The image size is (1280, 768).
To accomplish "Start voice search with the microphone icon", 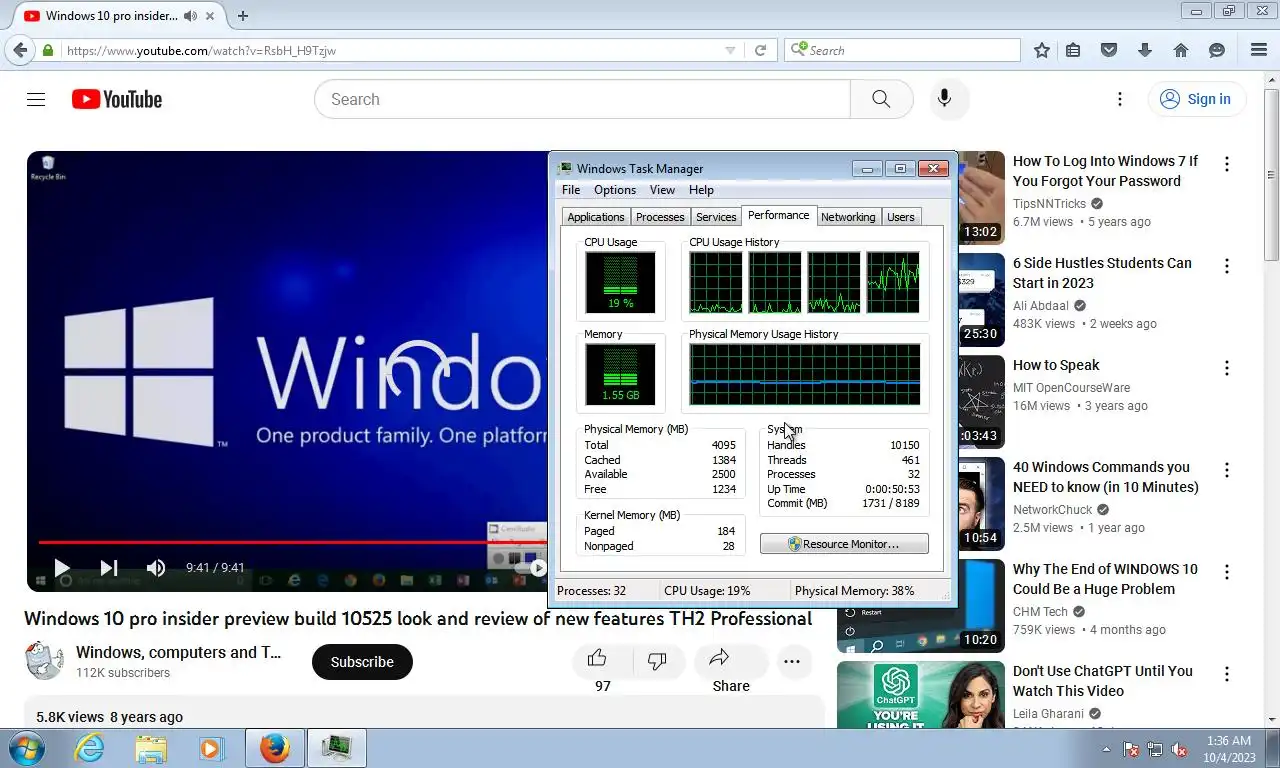I will (944, 99).
